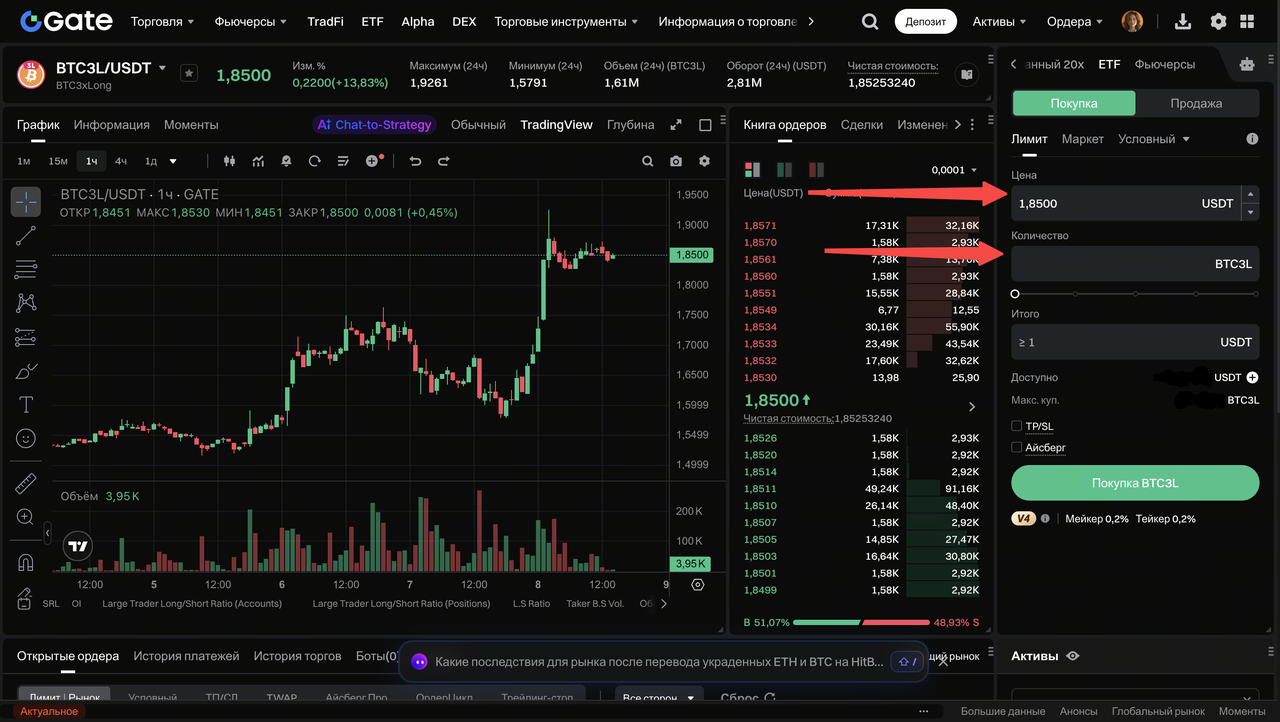Viewport: 1280px width, 722px height.
Task: Add BTC3L/USDT to favorites star
Action: click(x=189, y=73)
